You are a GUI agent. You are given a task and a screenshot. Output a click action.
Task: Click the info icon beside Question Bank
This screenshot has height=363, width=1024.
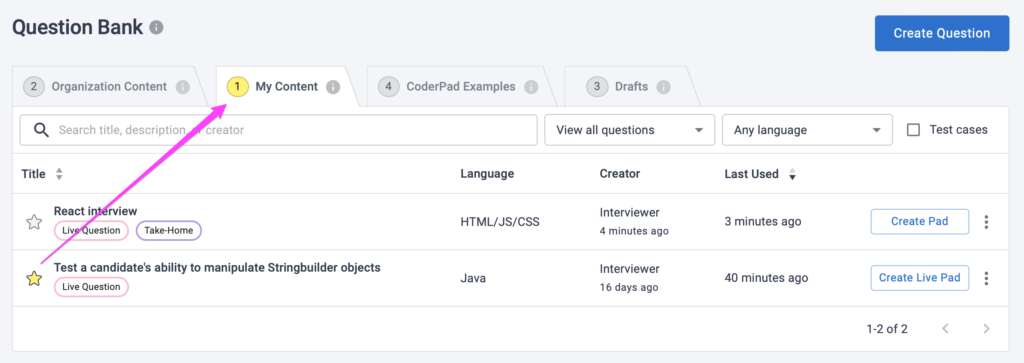pos(156,28)
